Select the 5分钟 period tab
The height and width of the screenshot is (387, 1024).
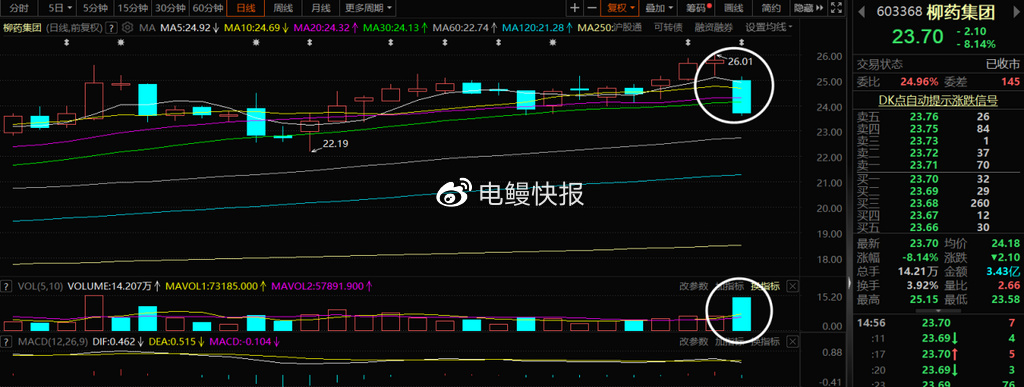click(x=94, y=8)
